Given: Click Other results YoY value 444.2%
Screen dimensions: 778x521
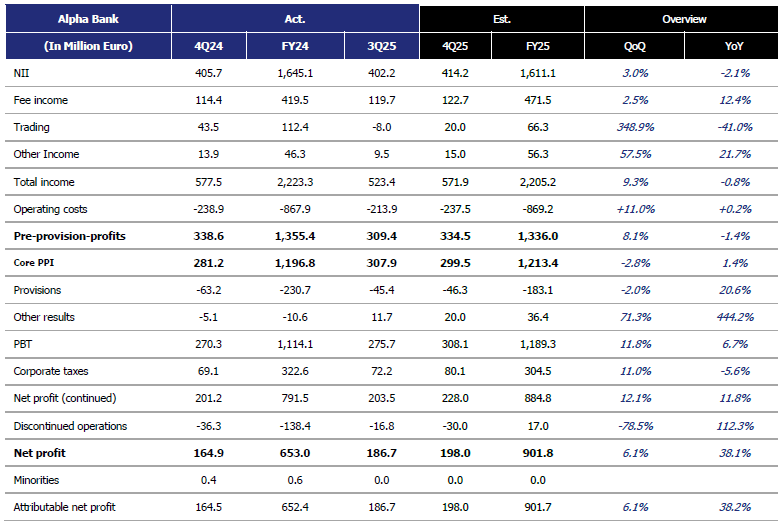Looking at the screenshot, I should pos(734,317).
